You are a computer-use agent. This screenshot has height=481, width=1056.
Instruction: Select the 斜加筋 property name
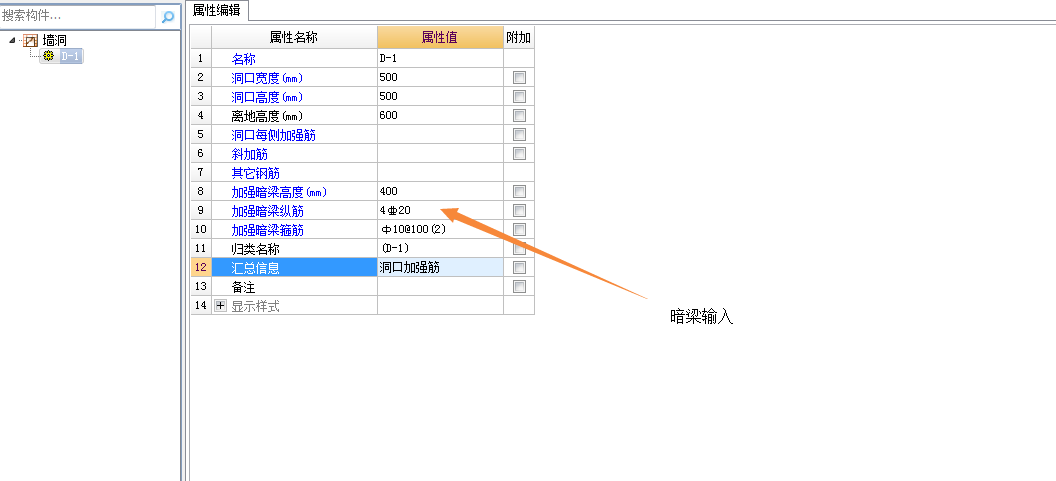[x=250, y=154]
